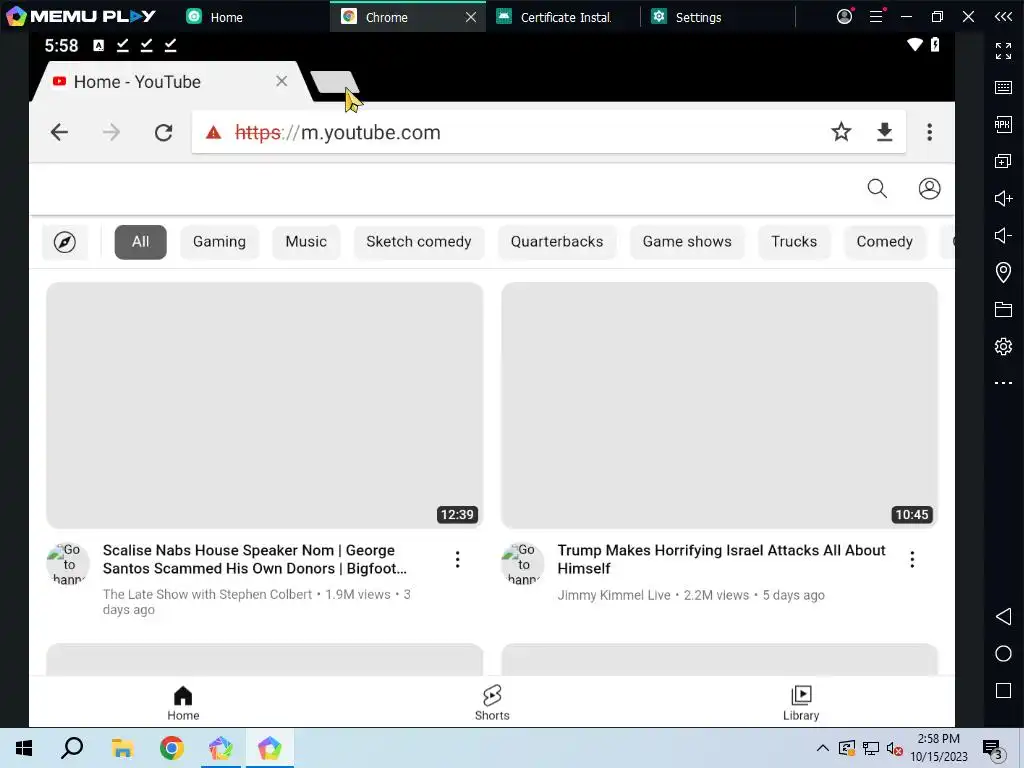Show hidden system tray icons
This screenshot has width=1024, height=768.
pyautogui.click(x=823, y=748)
